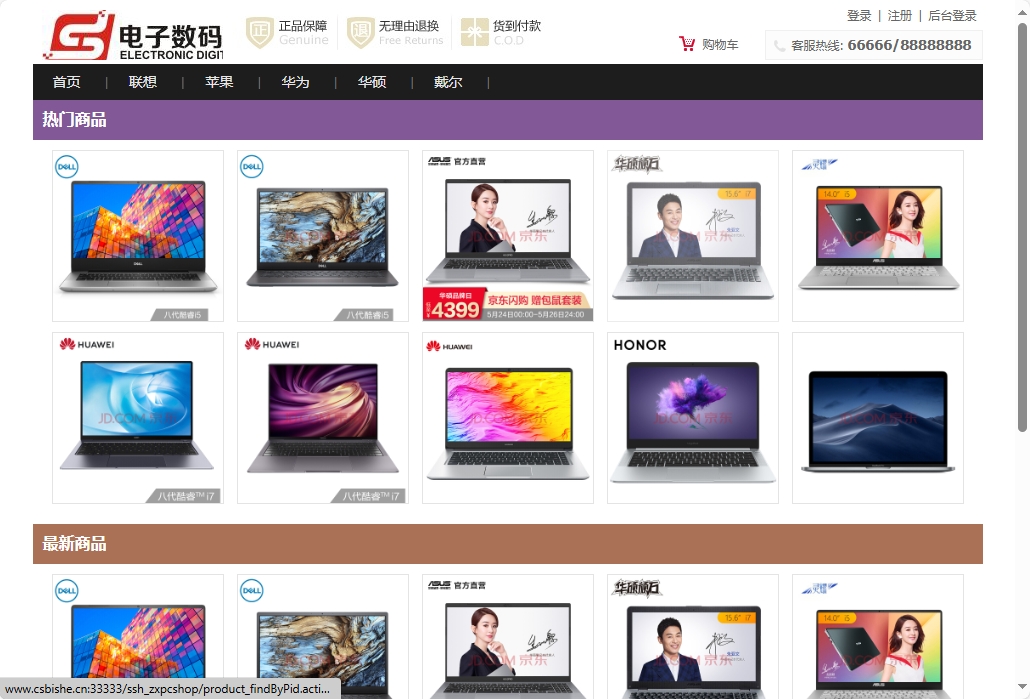Click the DELL logo on the first product image
Screen dimensions: 1030x699
[x=64, y=167]
